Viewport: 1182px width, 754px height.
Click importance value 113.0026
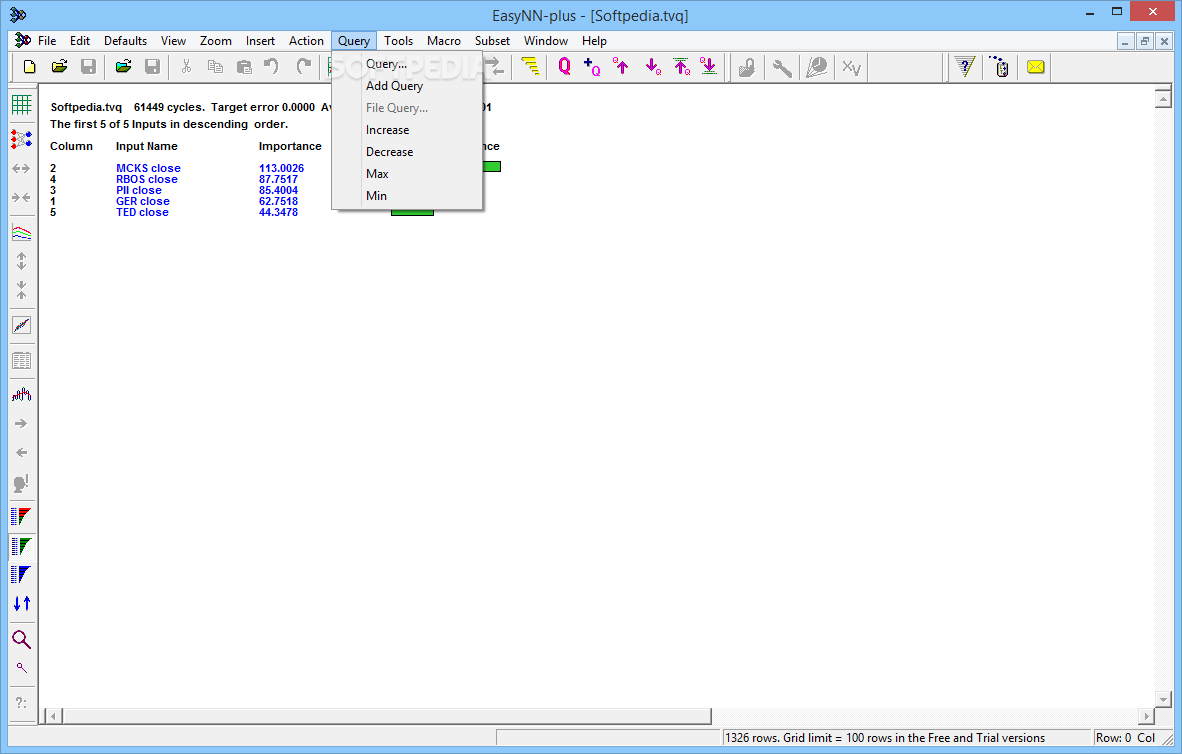(x=281, y=168)
